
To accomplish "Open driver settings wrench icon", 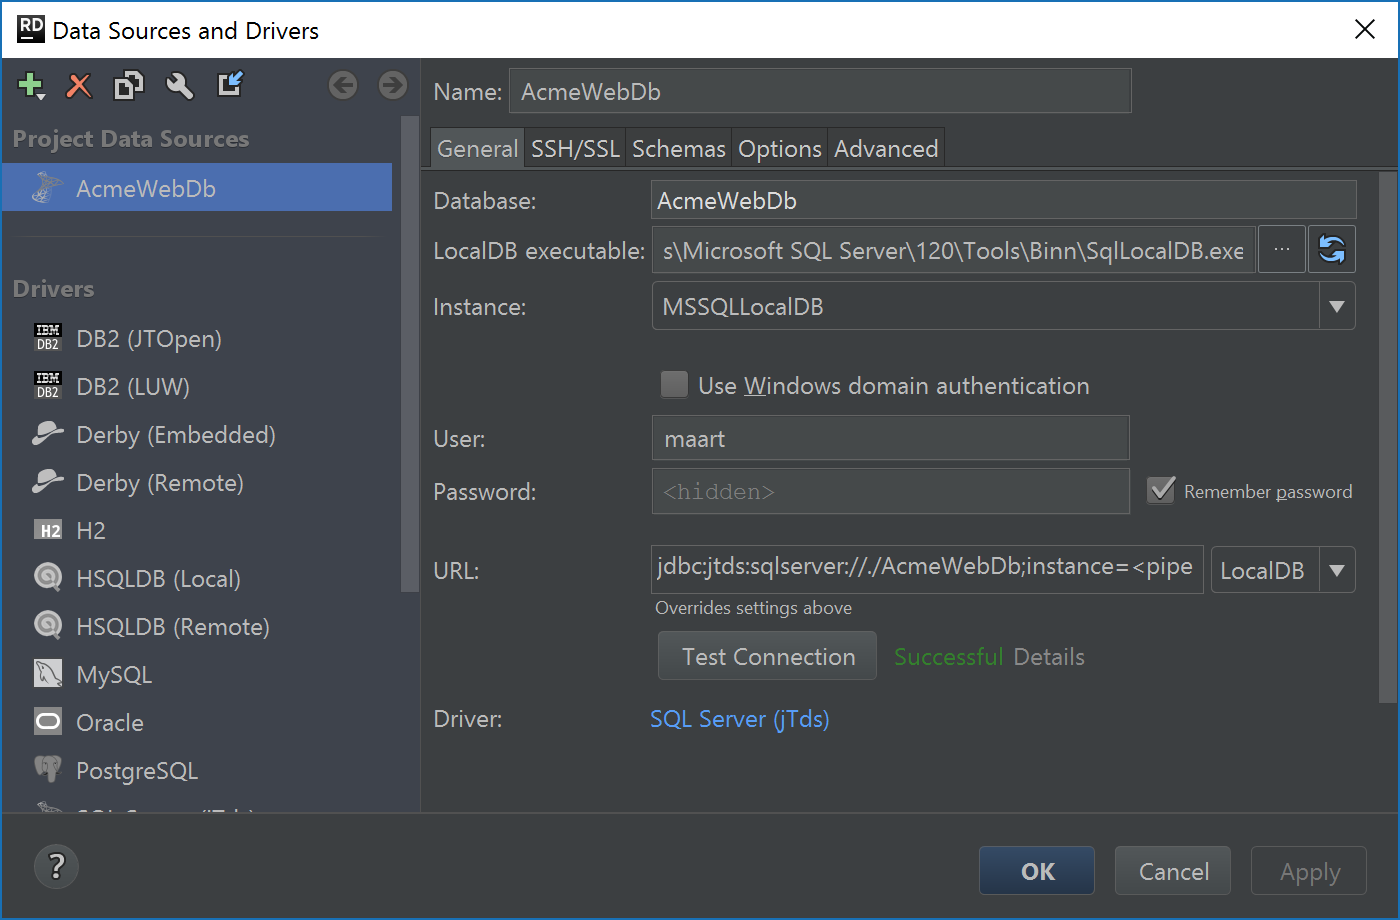I will tap(180, 86).
